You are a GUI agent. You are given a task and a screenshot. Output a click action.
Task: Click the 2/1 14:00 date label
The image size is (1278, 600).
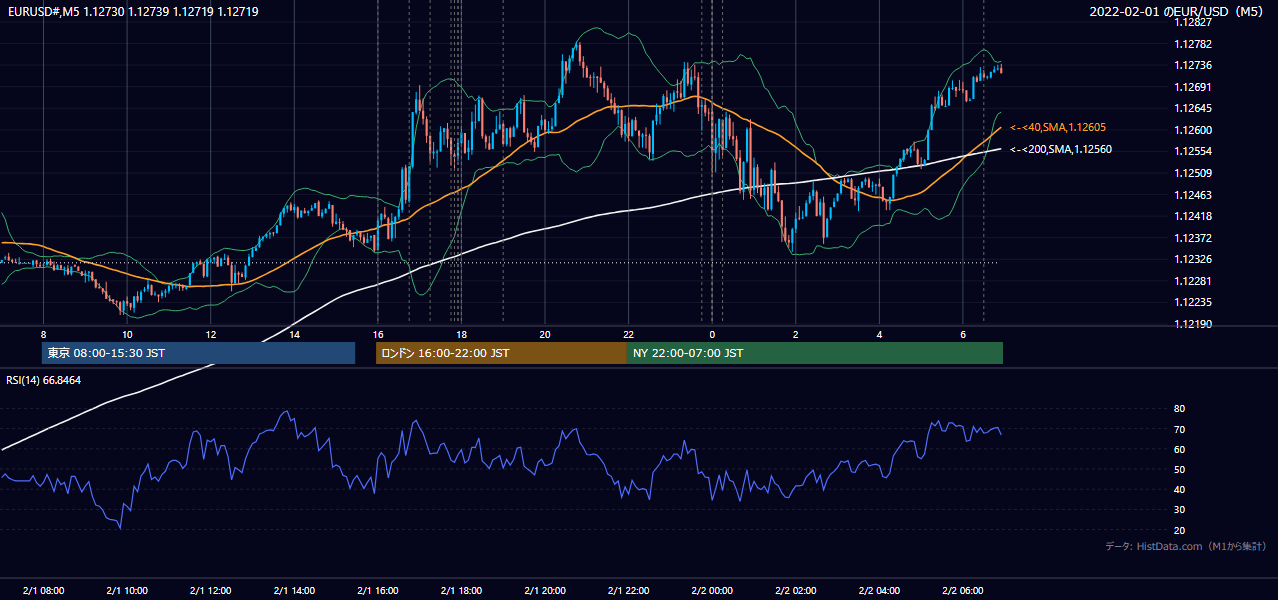point(294,590)
